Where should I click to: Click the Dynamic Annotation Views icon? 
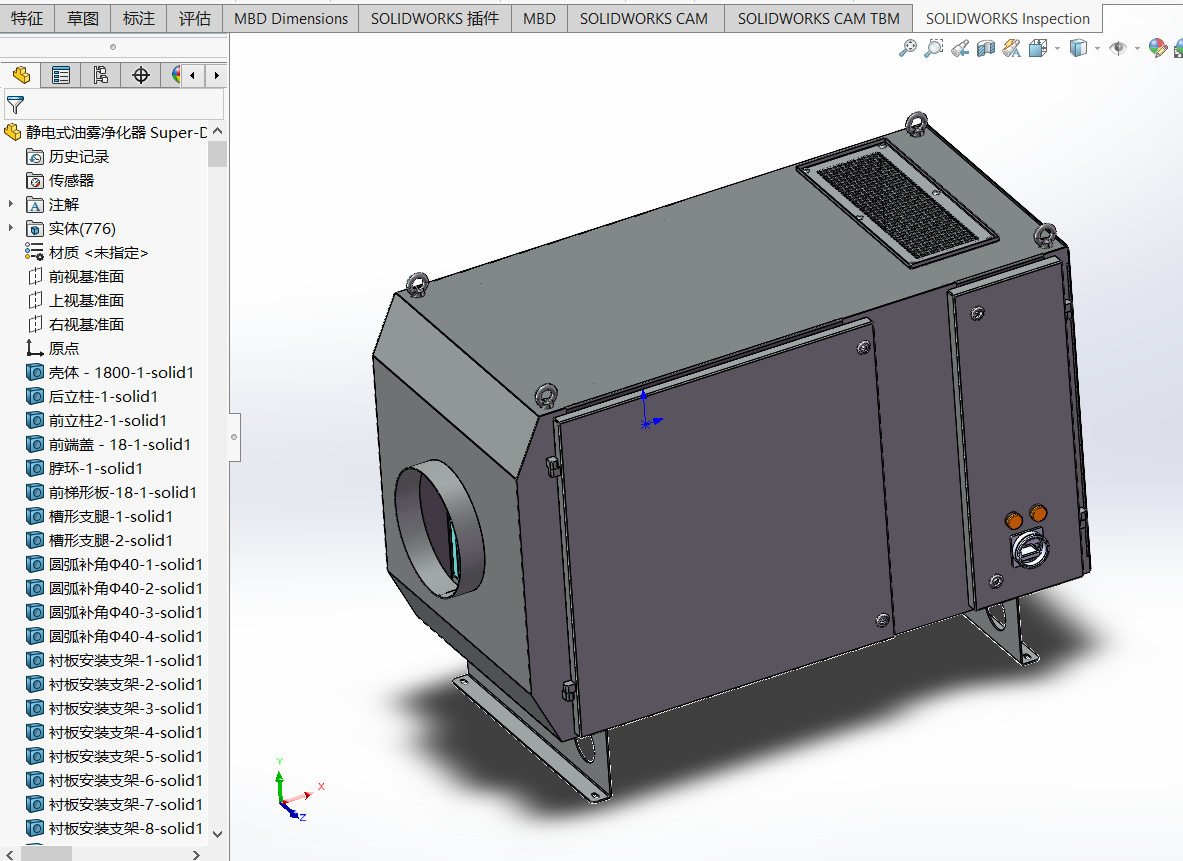click(1011, 48)
